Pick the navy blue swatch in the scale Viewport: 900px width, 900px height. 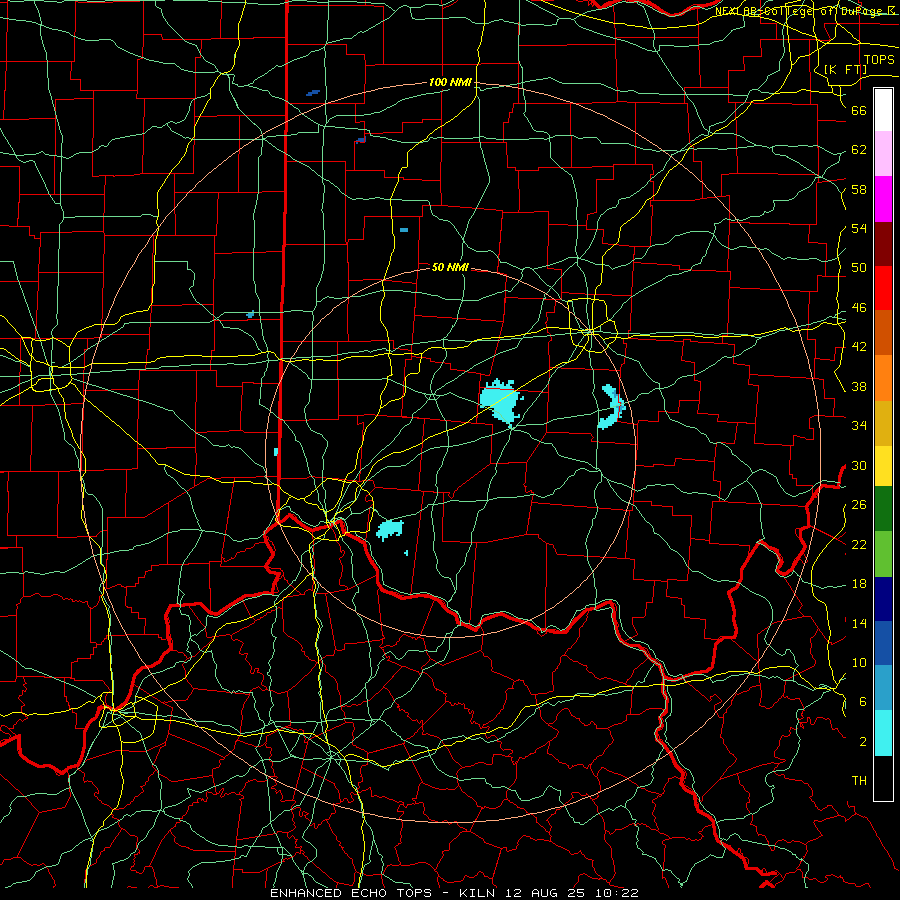coord(883,599)
